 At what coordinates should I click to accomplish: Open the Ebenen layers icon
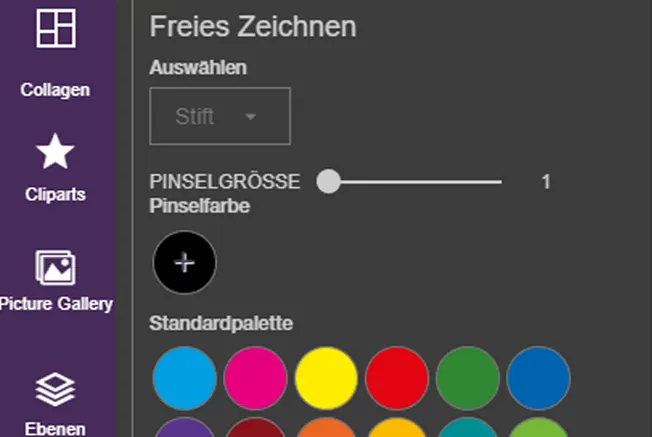pyautogui.click(x=56, y=389)
